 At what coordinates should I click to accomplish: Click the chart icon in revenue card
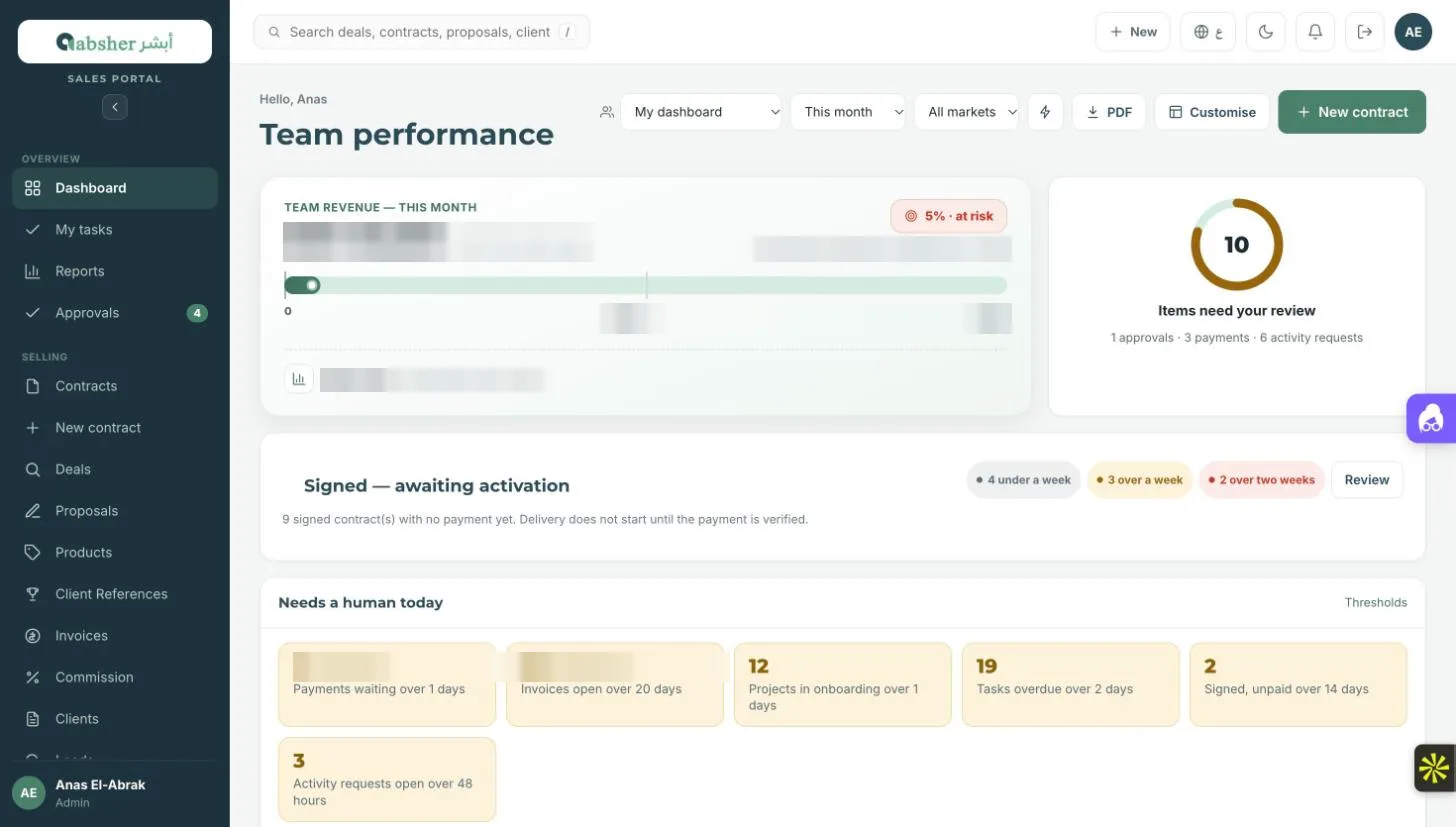tap(298, 379)
